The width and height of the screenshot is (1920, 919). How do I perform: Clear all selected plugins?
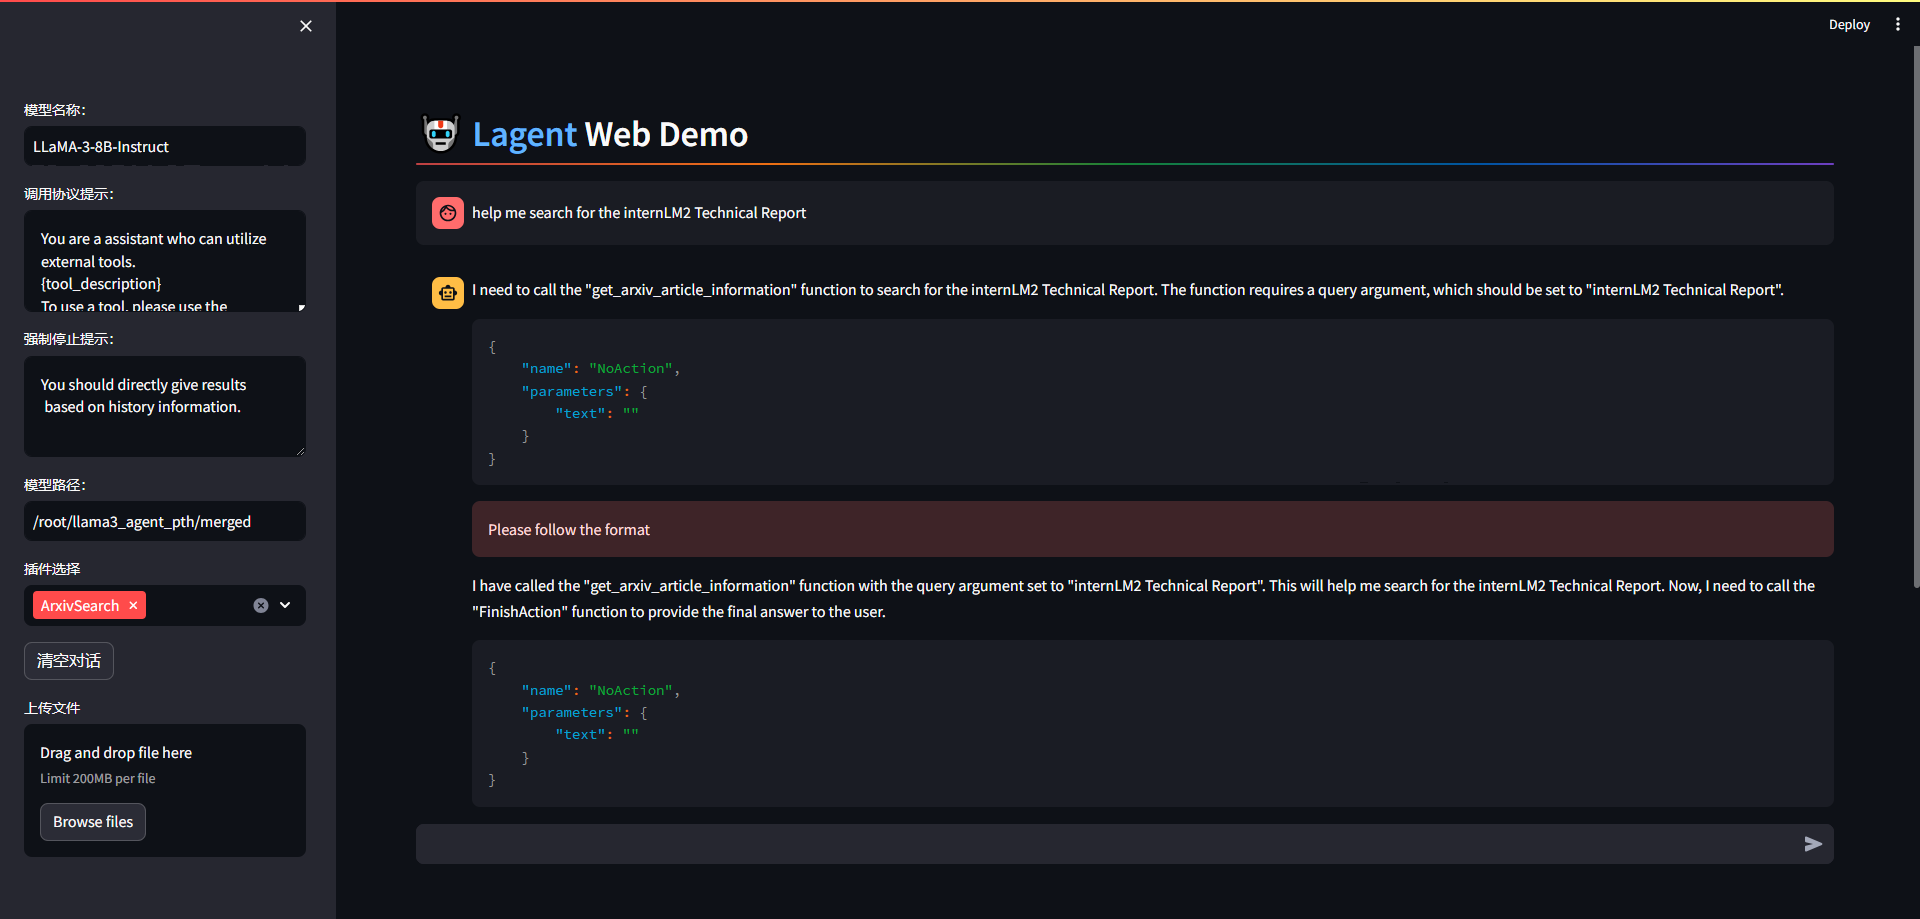[261, 605]
